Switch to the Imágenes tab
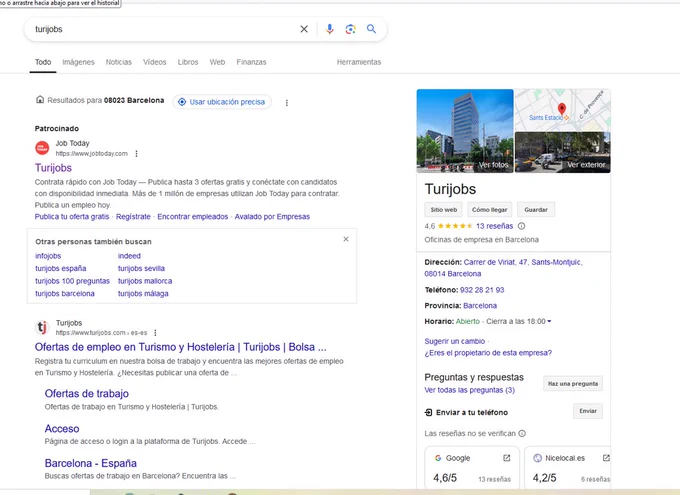680x495 pixels. [x=78, y=62]
